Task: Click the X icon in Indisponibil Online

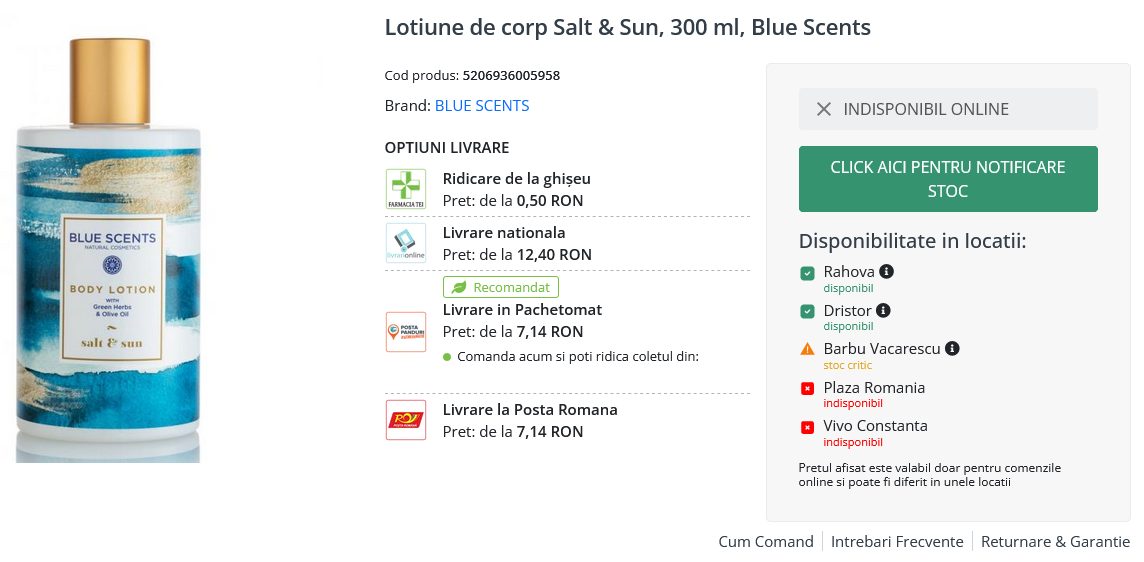Action: [x=824, y=109]
